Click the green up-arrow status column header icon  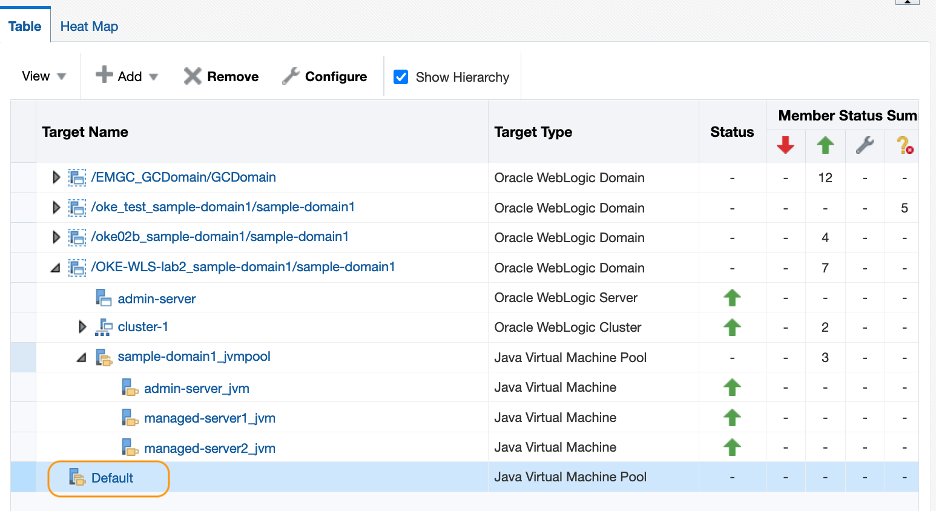tap(825, 146)
